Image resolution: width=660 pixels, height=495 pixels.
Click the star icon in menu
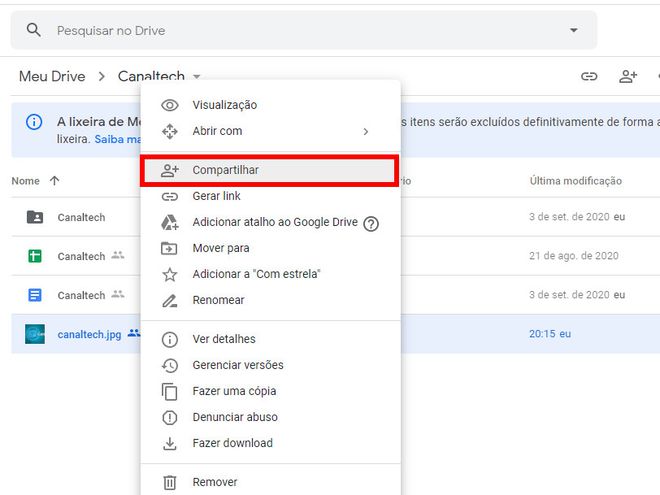170,274
